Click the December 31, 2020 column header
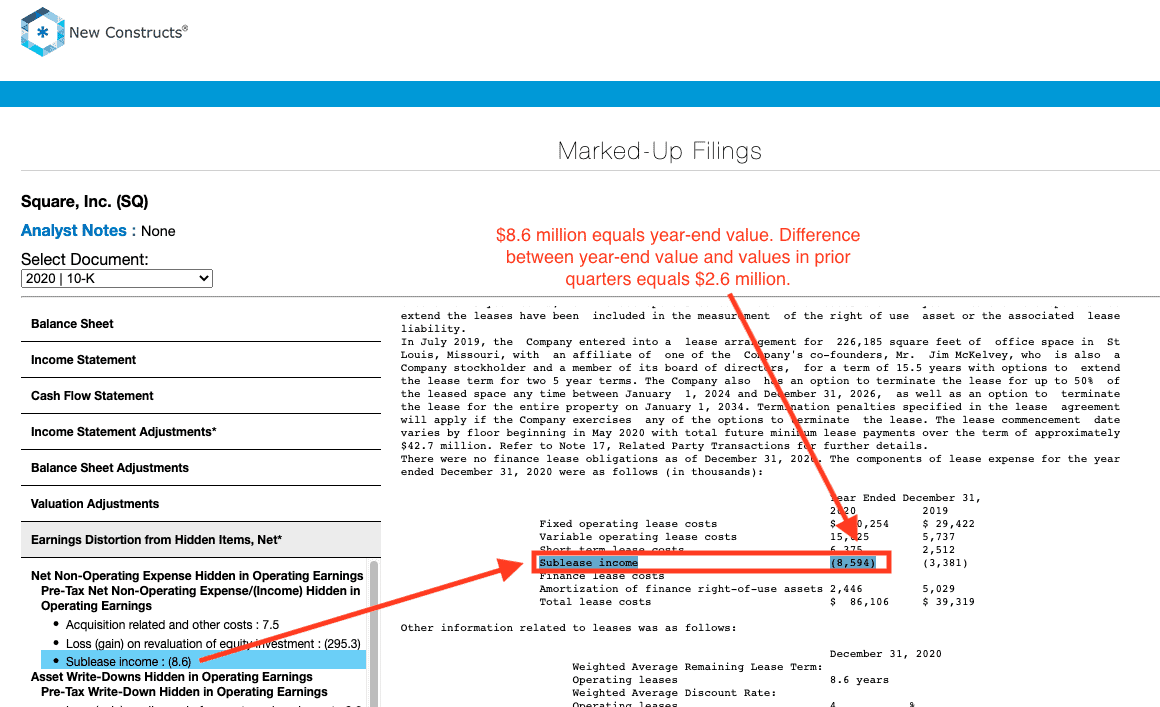1160x707 pixels. (x=886, y=654)
